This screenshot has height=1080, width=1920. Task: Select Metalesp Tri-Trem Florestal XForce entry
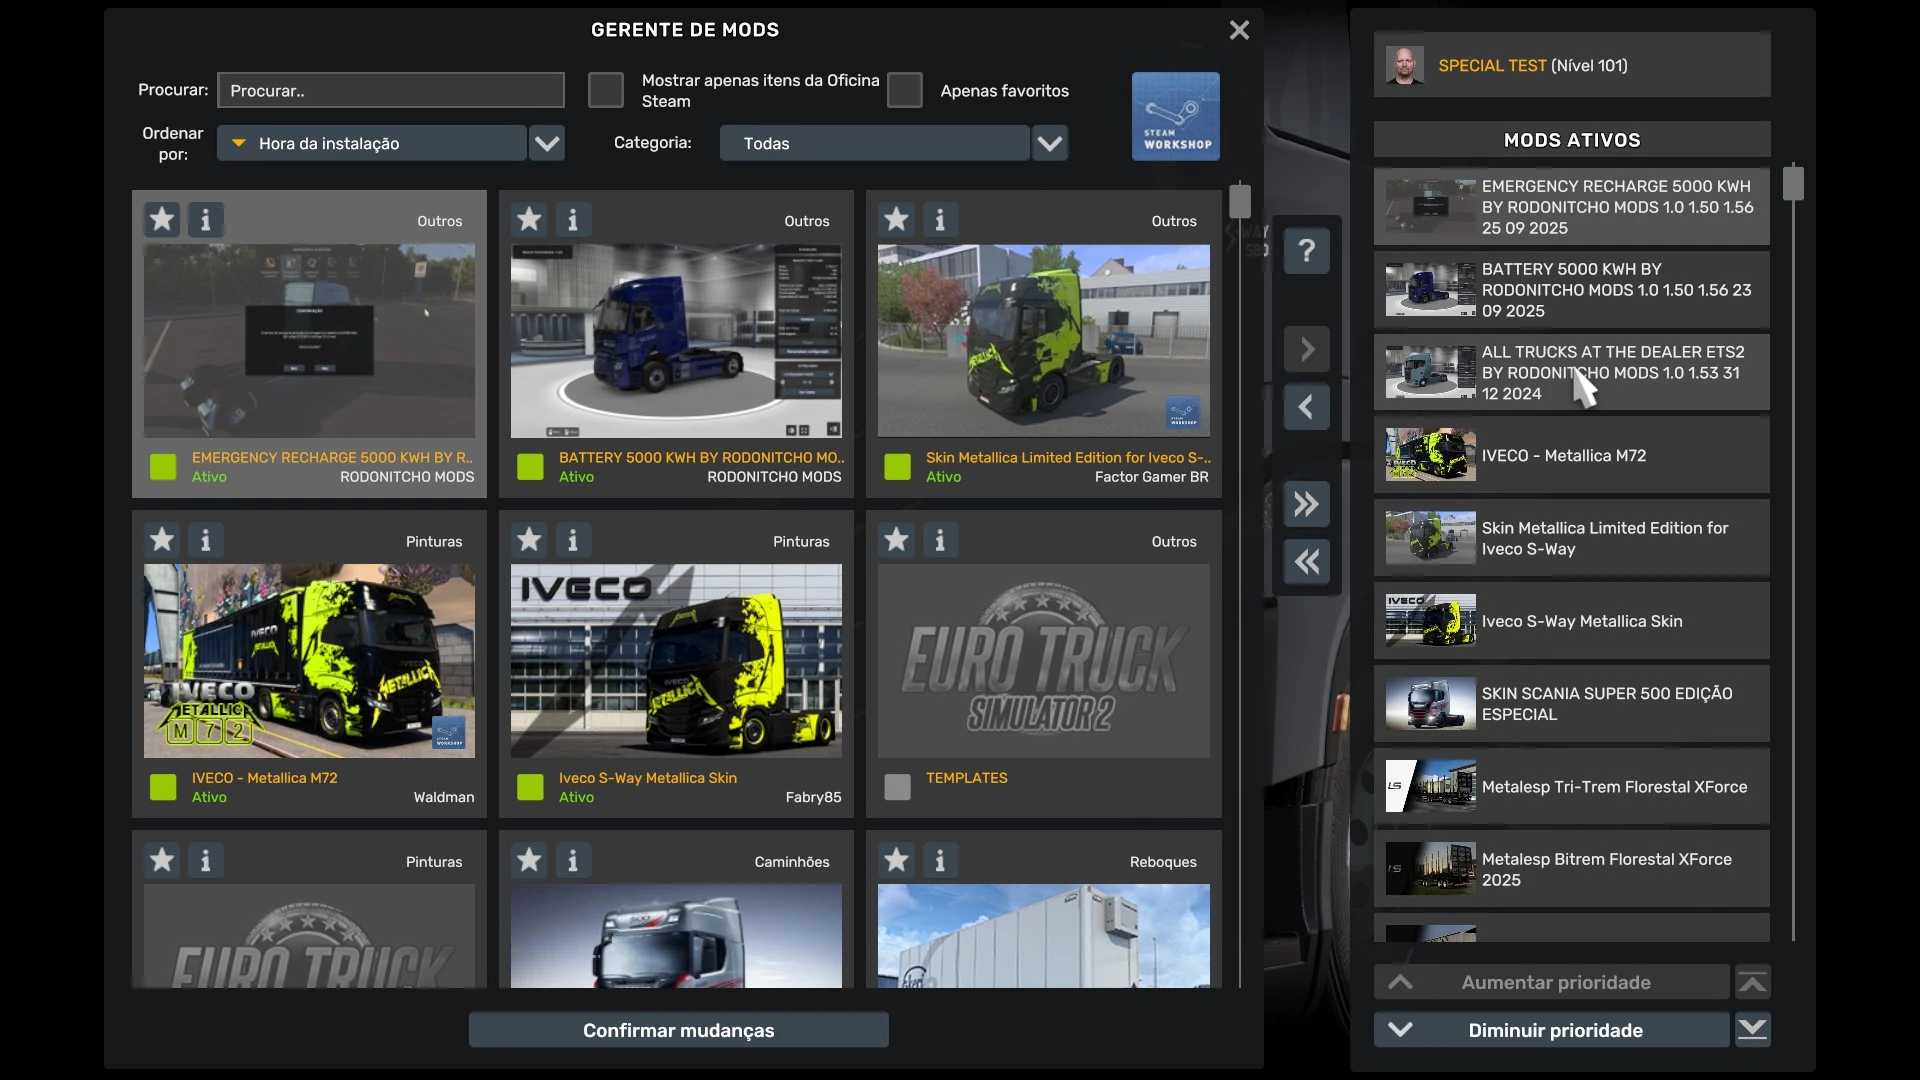coord(1571,787)
